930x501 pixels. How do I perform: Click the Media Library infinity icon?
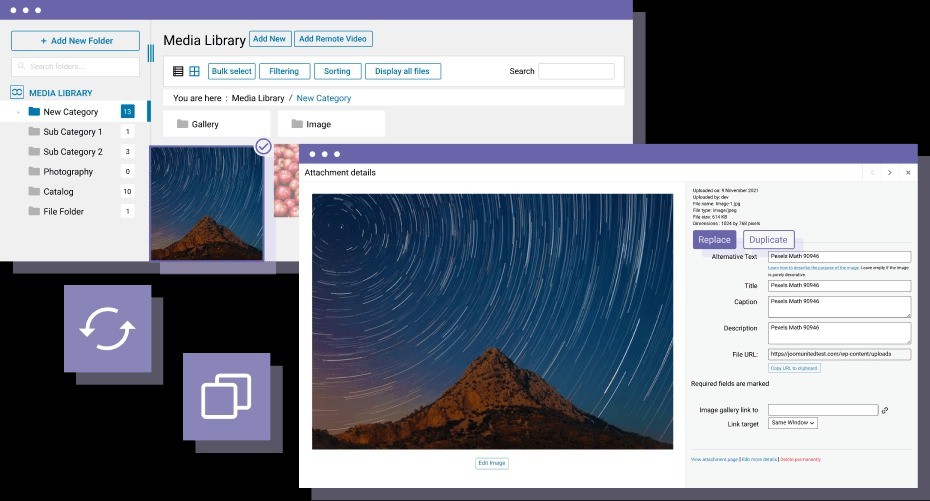pyautogui.click(x=17, y=93)
